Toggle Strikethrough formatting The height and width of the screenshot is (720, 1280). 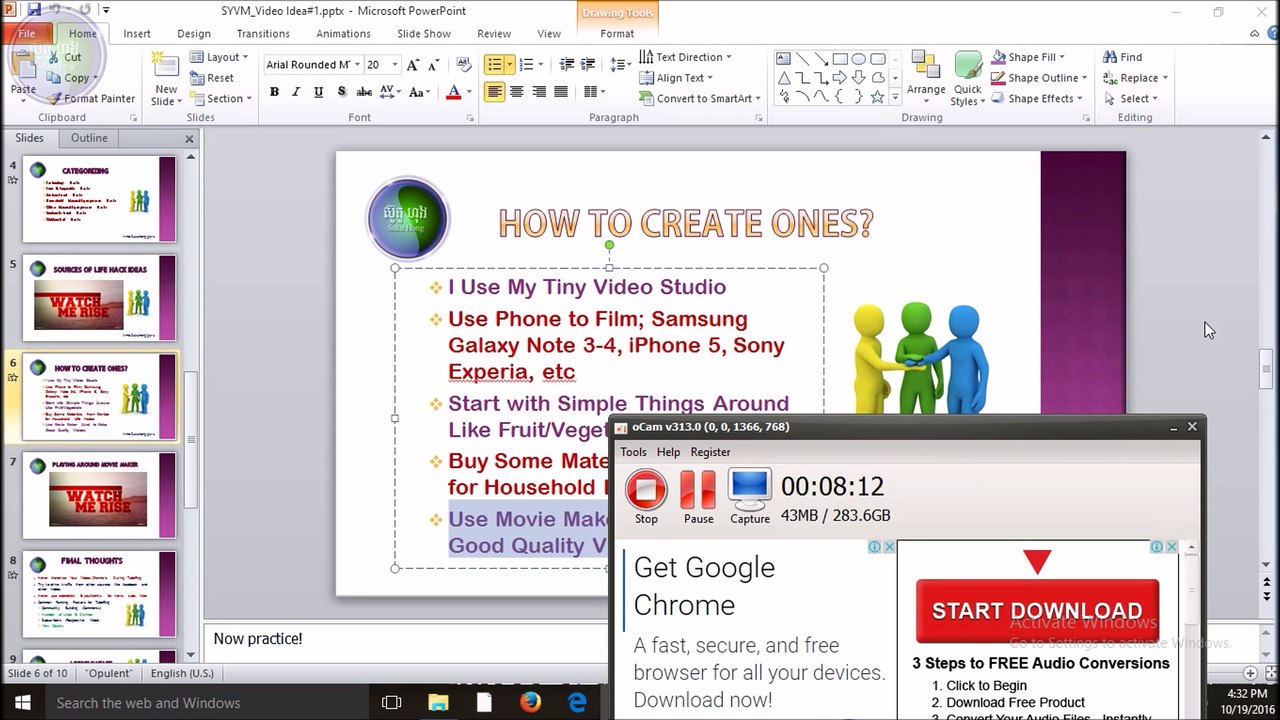[x=364, y=92]
